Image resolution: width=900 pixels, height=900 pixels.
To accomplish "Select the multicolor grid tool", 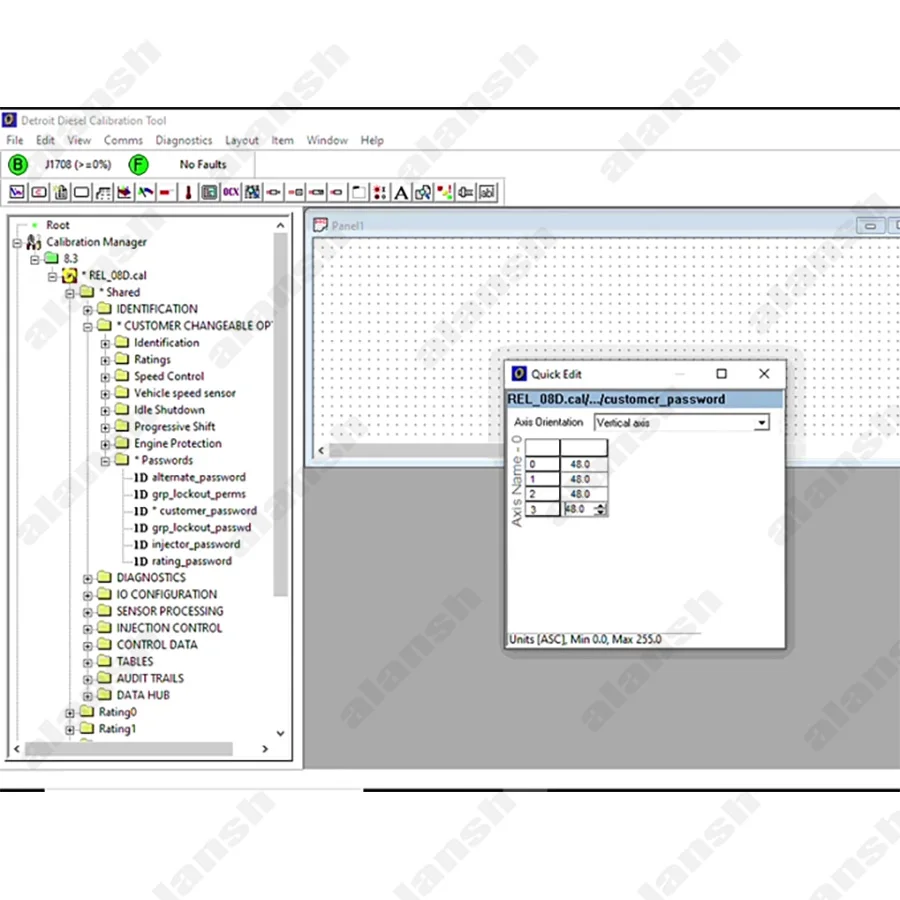I will click(x=252, y=192).
